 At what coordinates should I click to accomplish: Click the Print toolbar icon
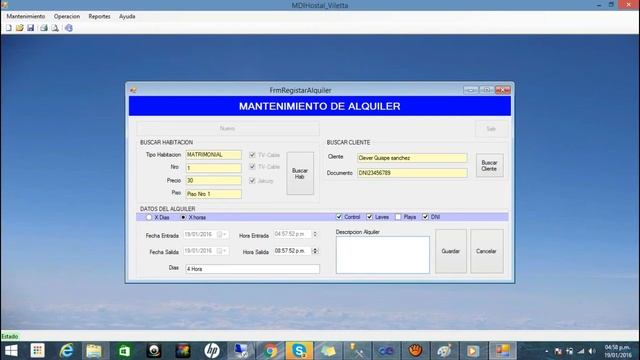pyautogui.click(x=44, y=28)
